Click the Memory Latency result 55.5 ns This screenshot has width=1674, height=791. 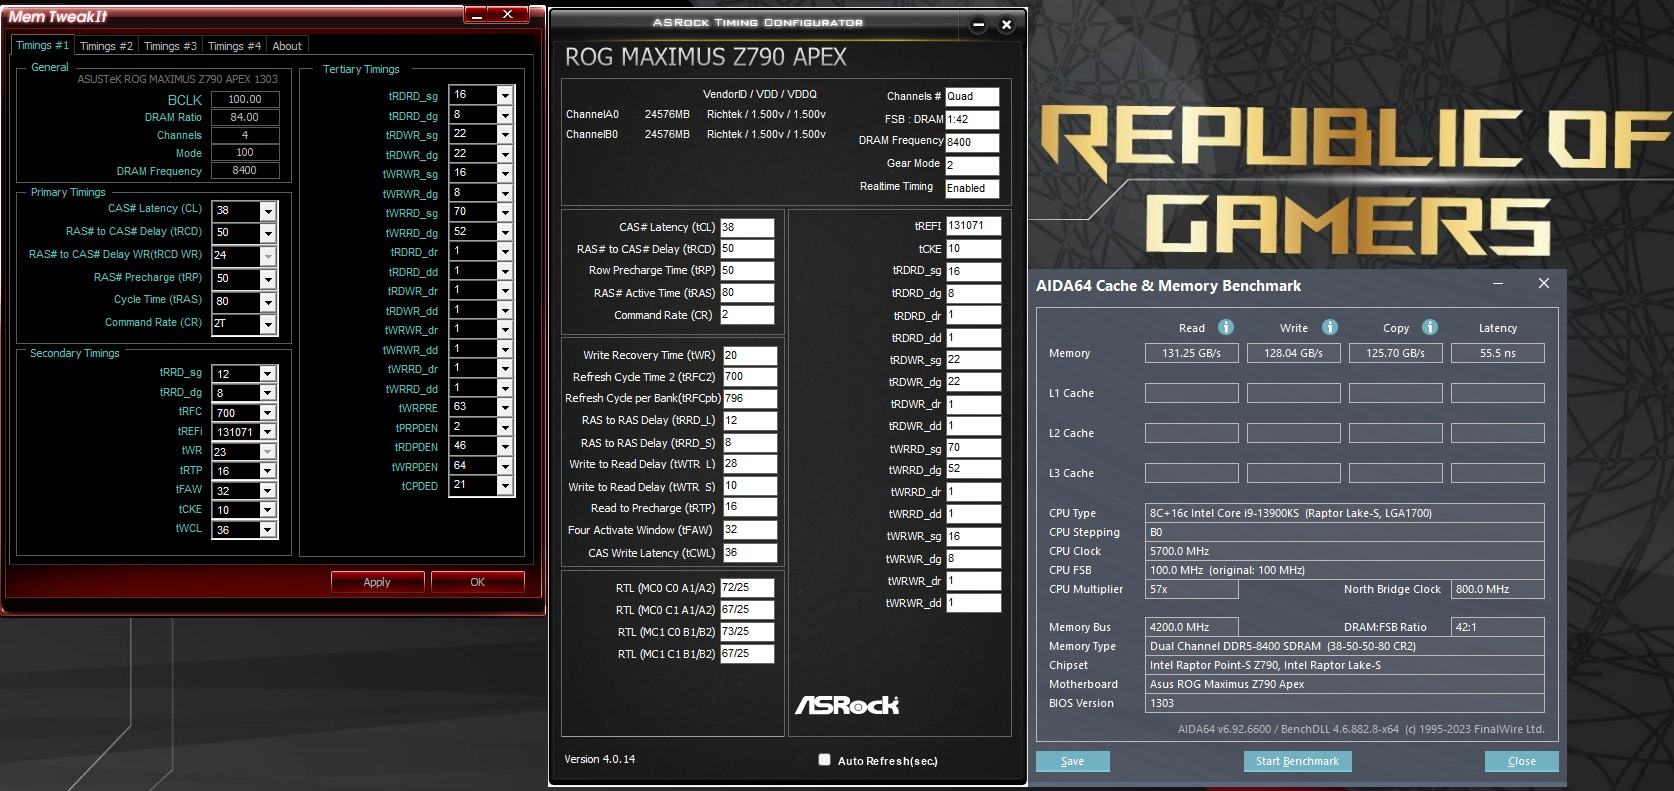point(1497,353)
